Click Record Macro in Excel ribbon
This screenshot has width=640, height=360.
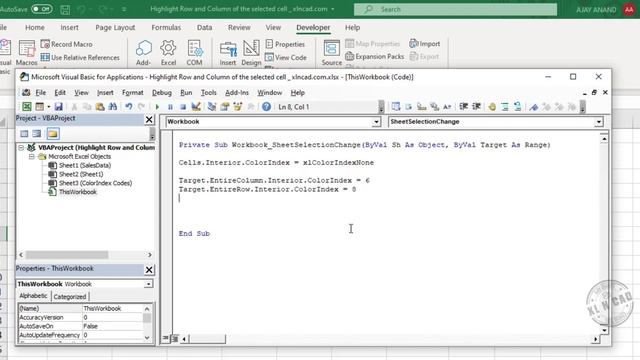coord(67,44)
